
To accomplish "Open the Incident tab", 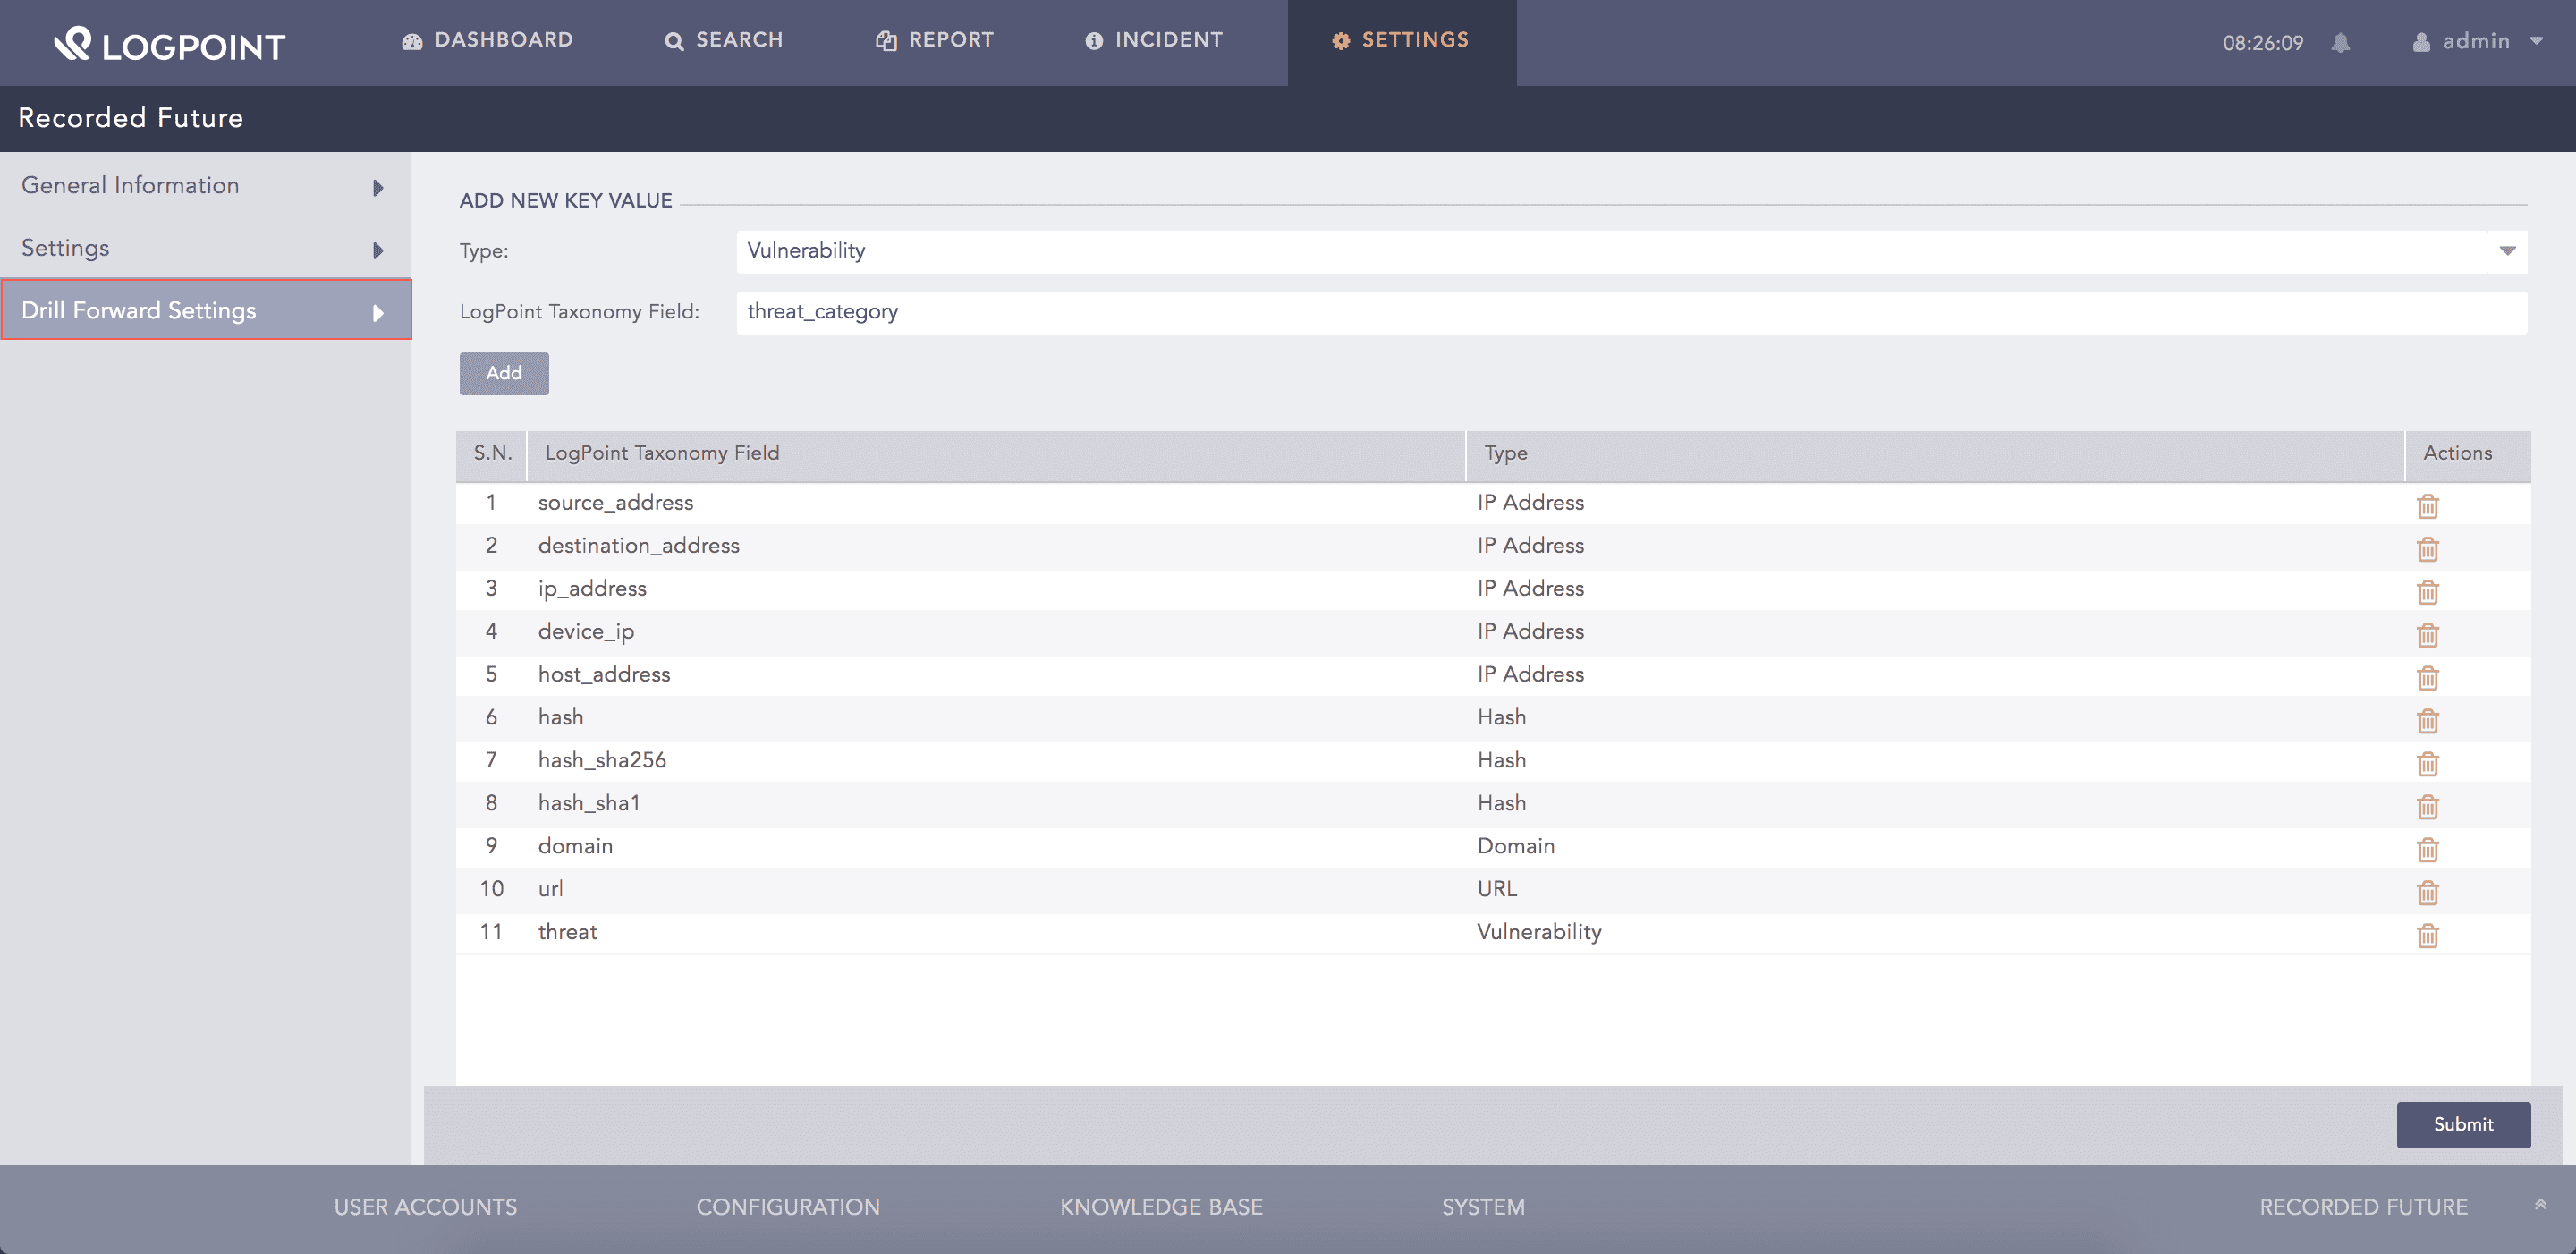I will click(x=1154, y=40).
